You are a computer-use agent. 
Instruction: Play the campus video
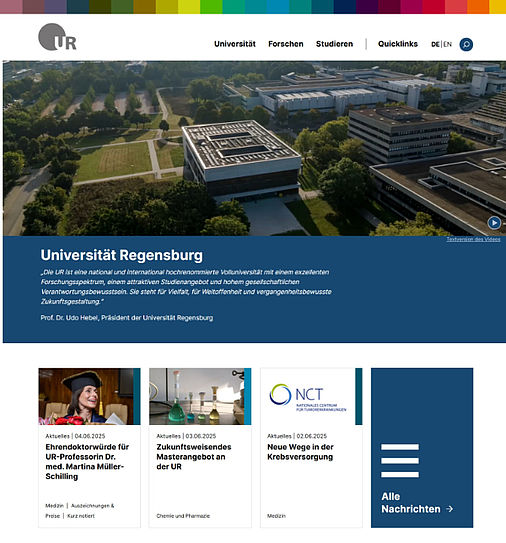[494, 223]
